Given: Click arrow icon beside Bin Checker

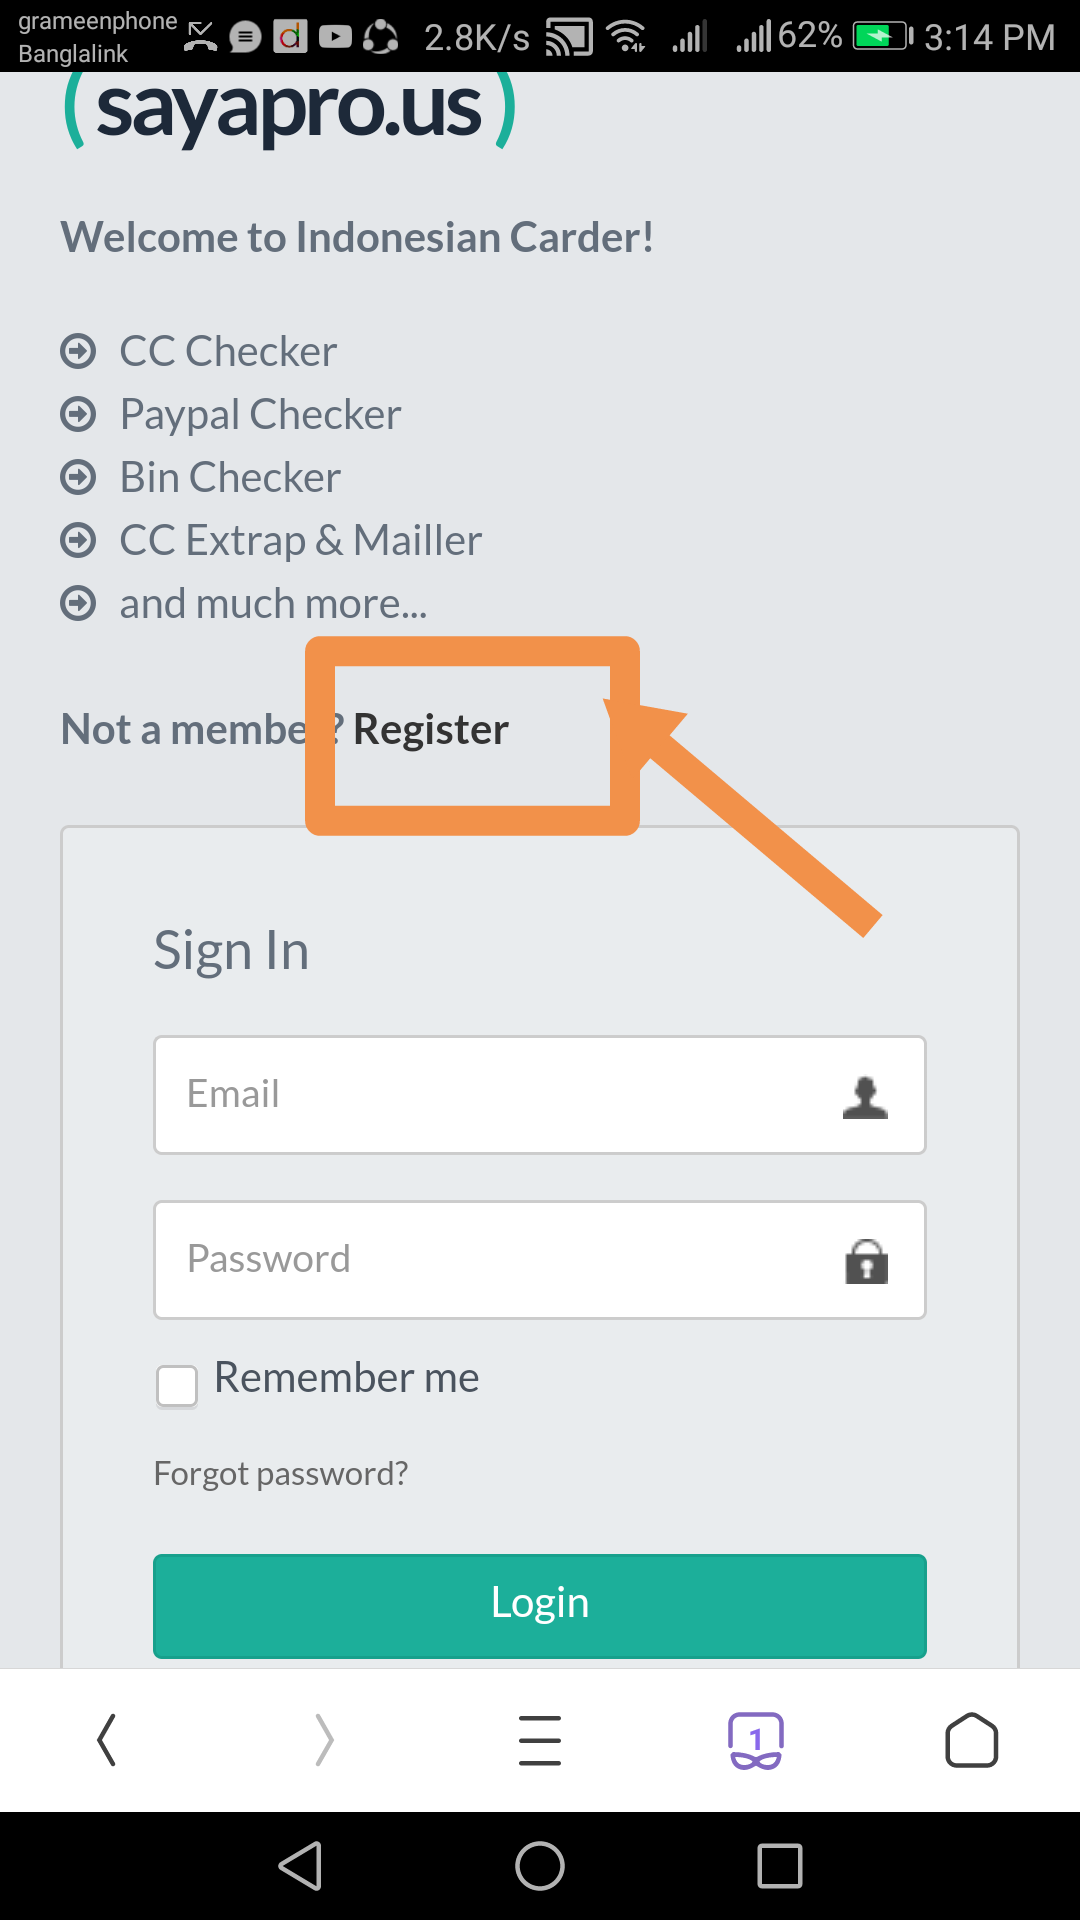Looking at the screenshot, I should (78, 477).
